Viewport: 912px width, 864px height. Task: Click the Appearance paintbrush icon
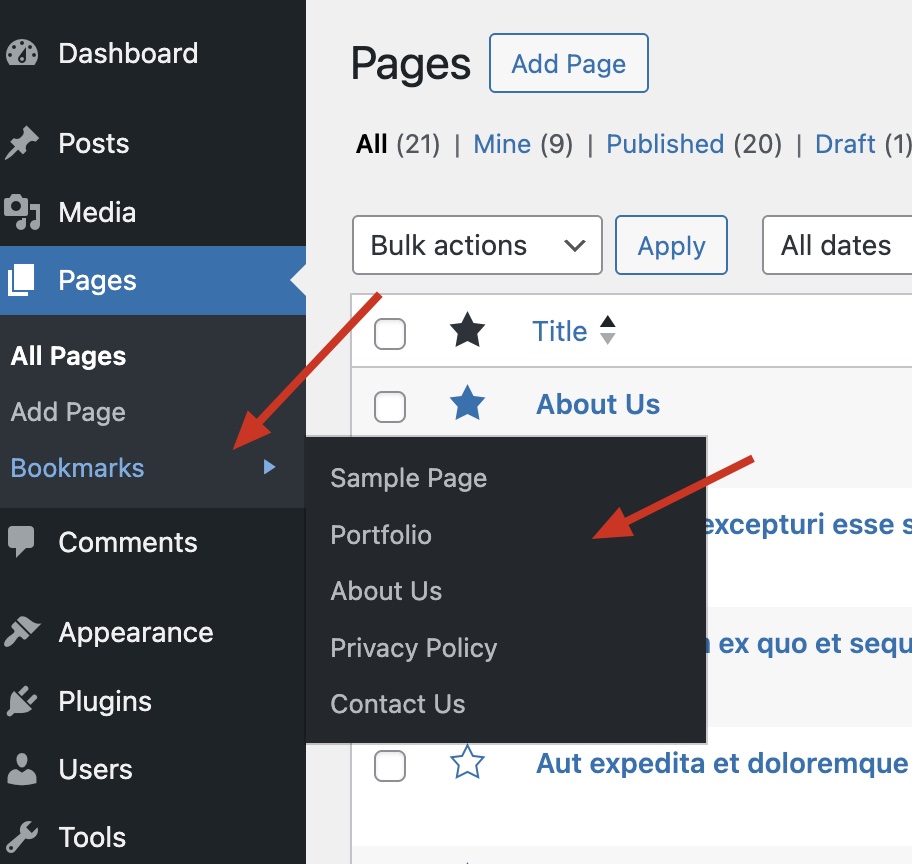[21, 632]
